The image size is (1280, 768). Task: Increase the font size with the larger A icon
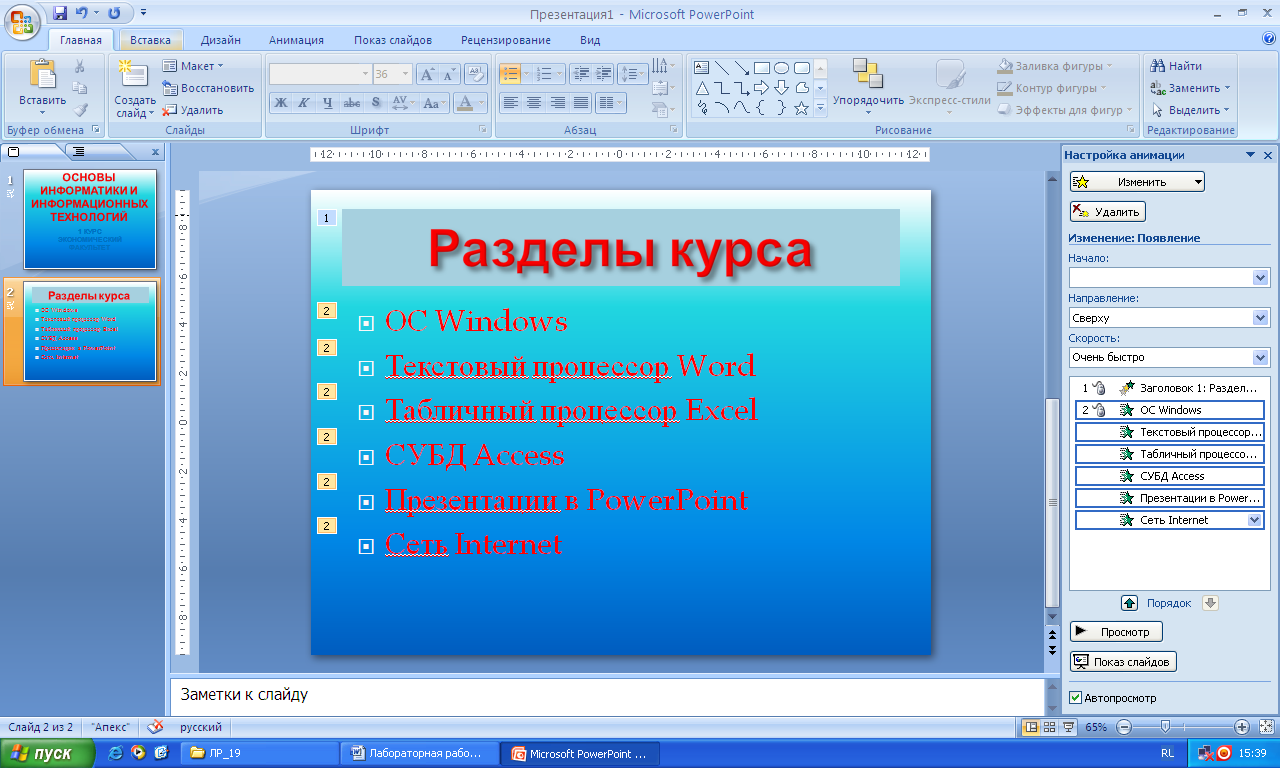point(426,74)
